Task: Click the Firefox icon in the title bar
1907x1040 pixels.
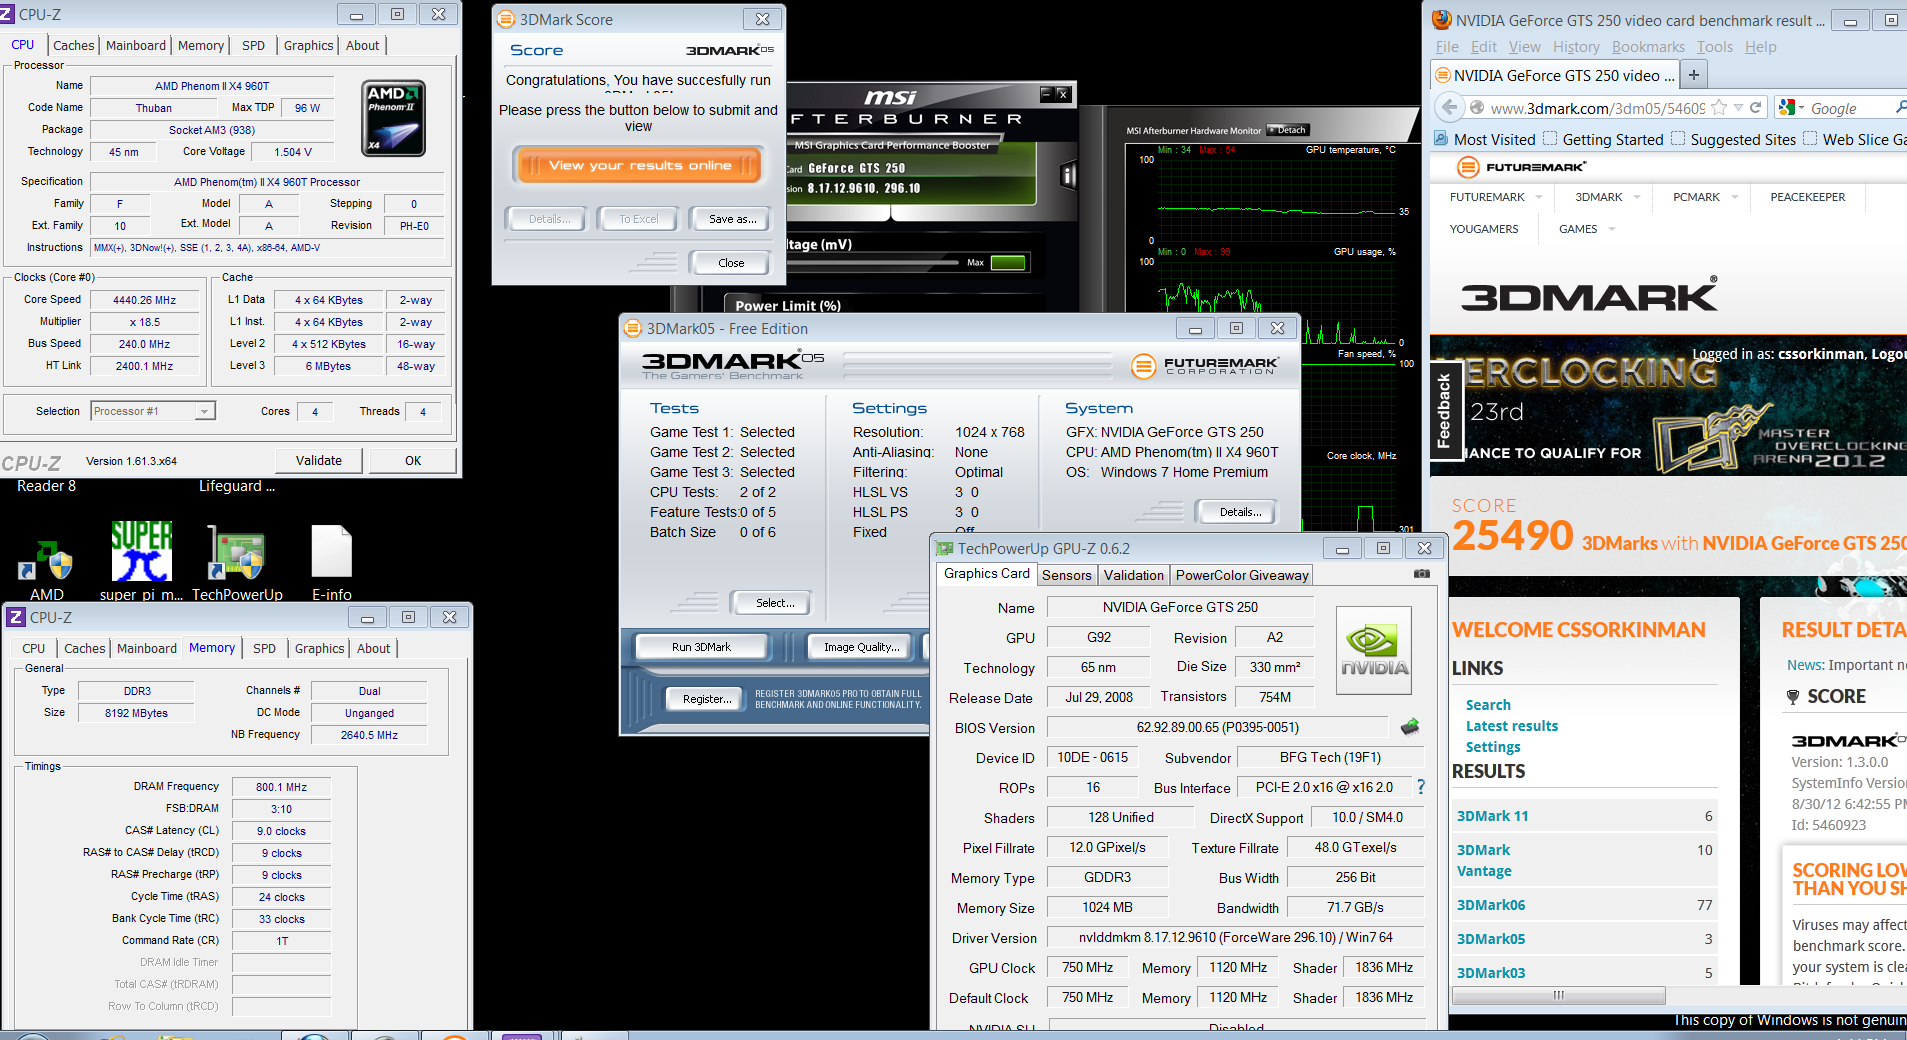Action: click(1442, 20)
